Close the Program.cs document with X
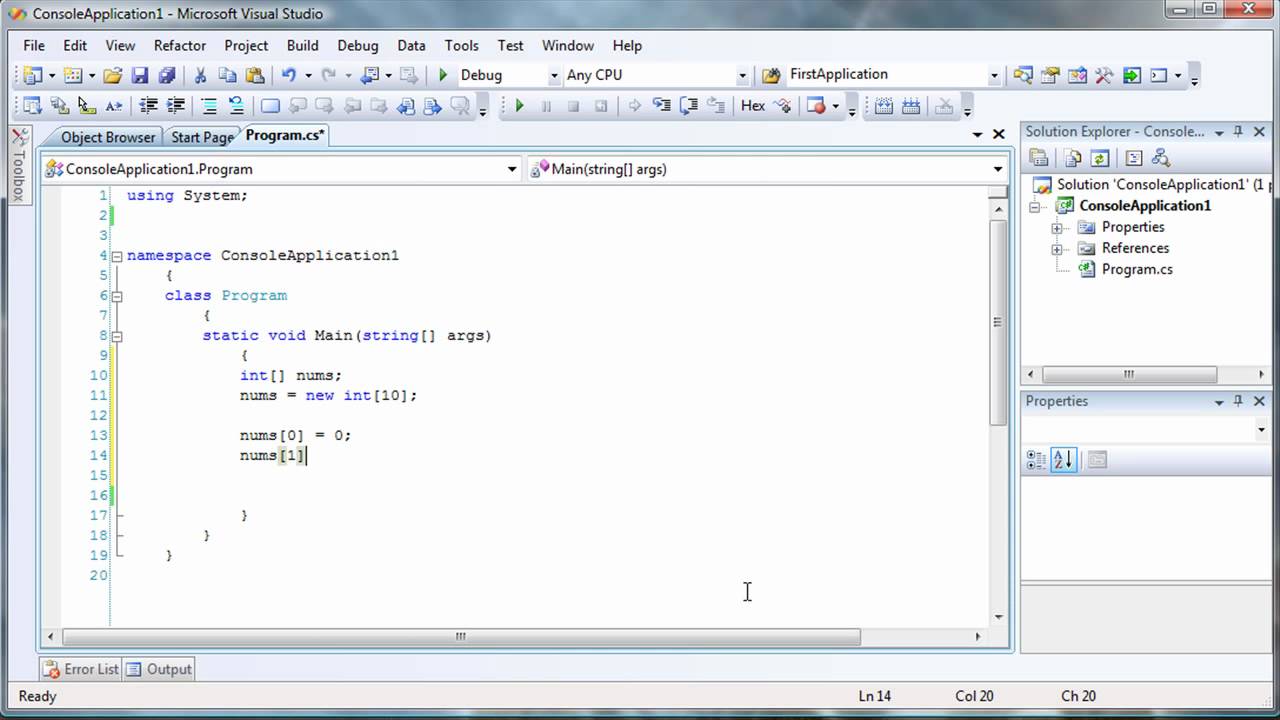 pyautogui.click(x=998, y=134)
